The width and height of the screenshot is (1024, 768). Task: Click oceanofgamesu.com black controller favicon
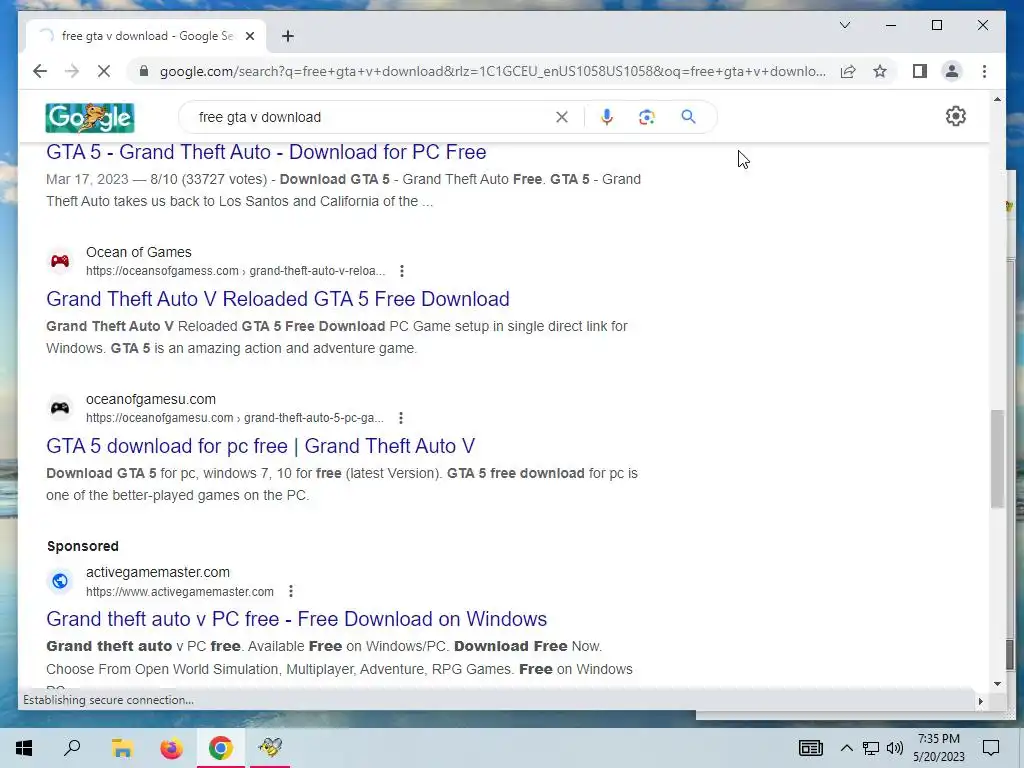tap(60, 408)
